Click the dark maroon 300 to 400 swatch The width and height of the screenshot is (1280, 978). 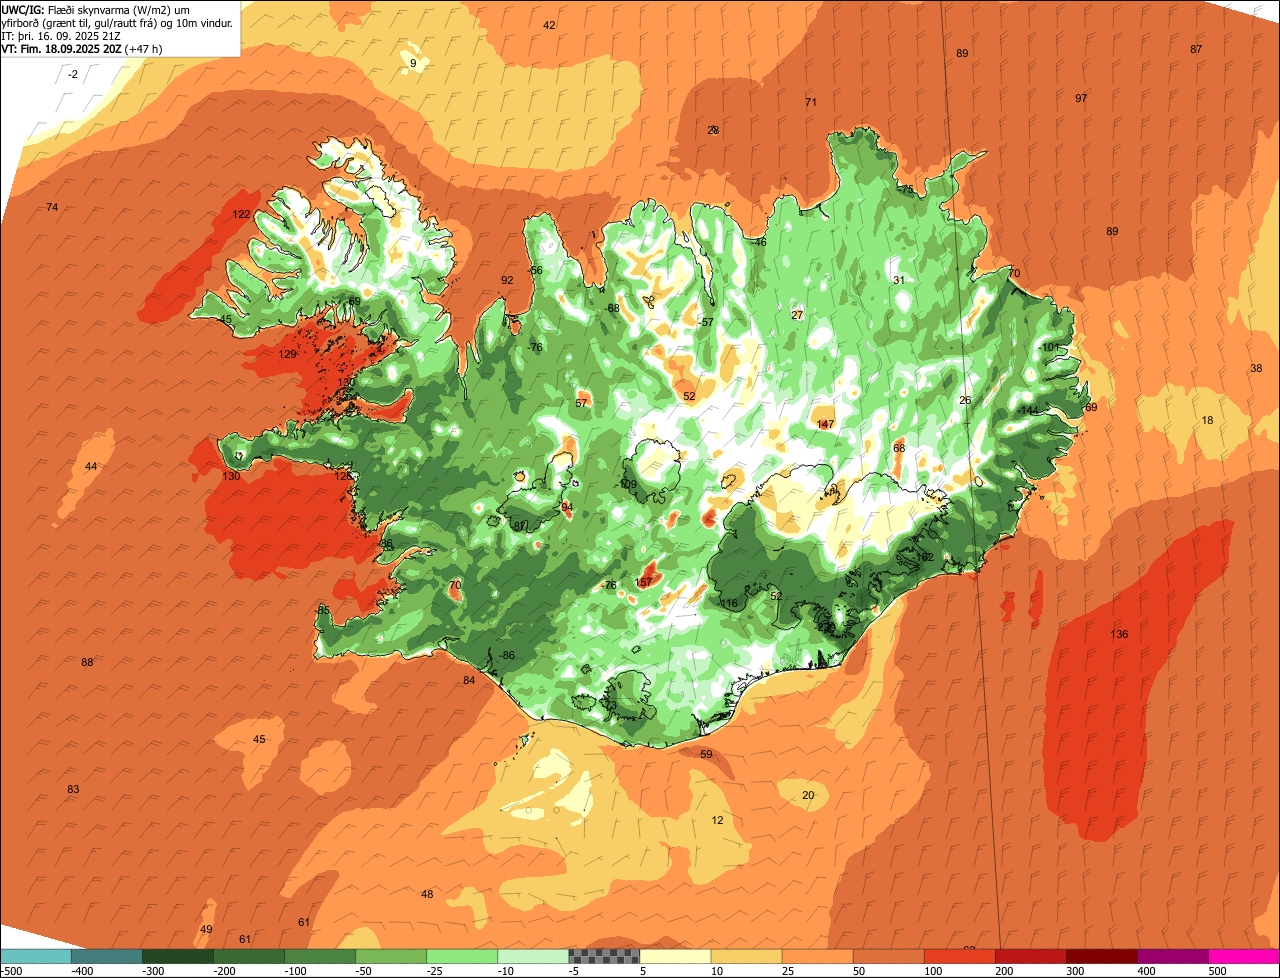pyautogui.click(x=1102, y=956)
